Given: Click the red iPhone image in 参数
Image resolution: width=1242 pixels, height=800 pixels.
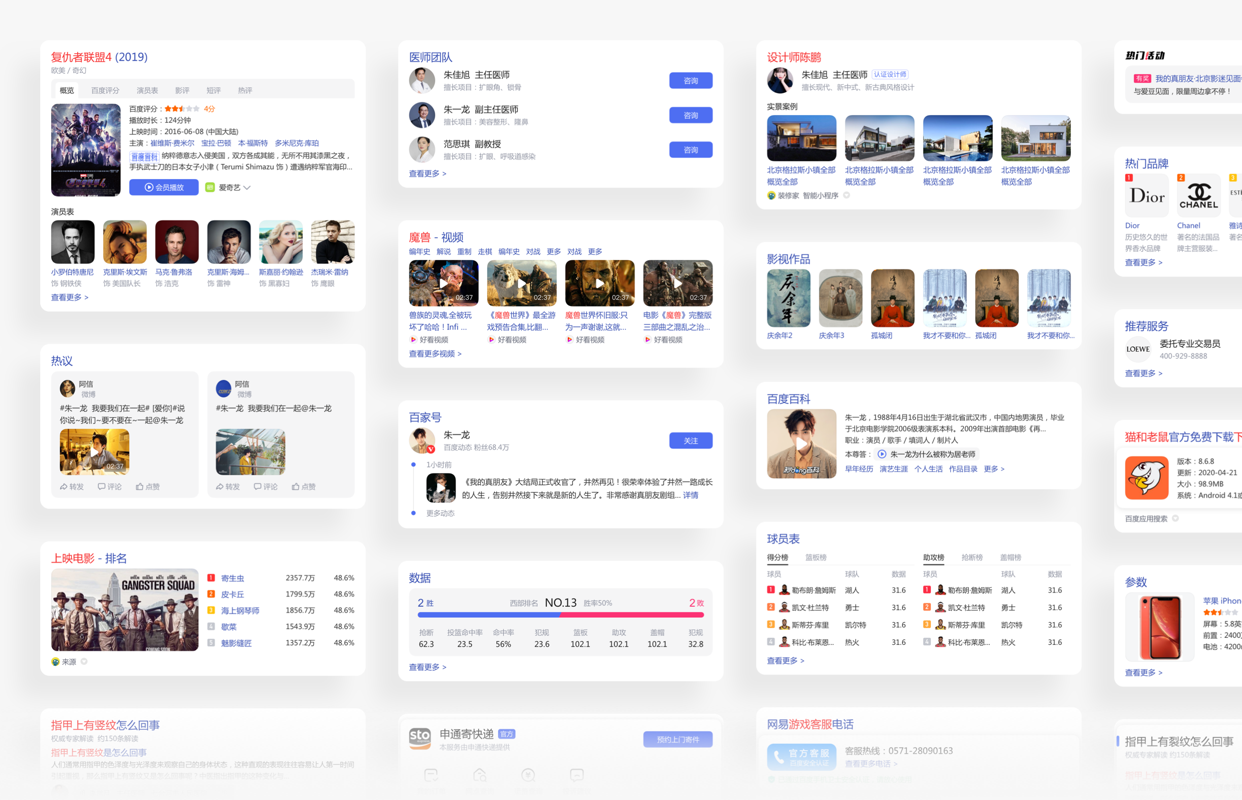Looking at the screenshot, I should click(x=1159, y=627).
